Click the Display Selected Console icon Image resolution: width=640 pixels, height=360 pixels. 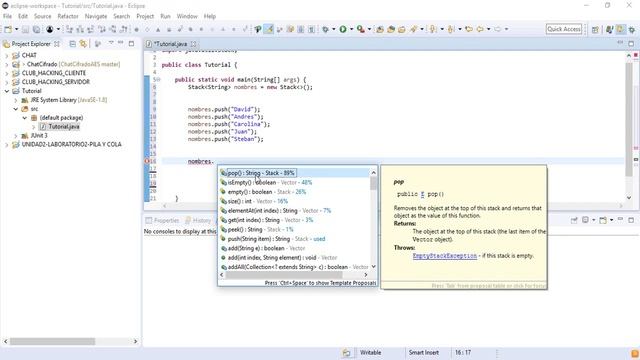pyautogui.click(x=585, y=220)
